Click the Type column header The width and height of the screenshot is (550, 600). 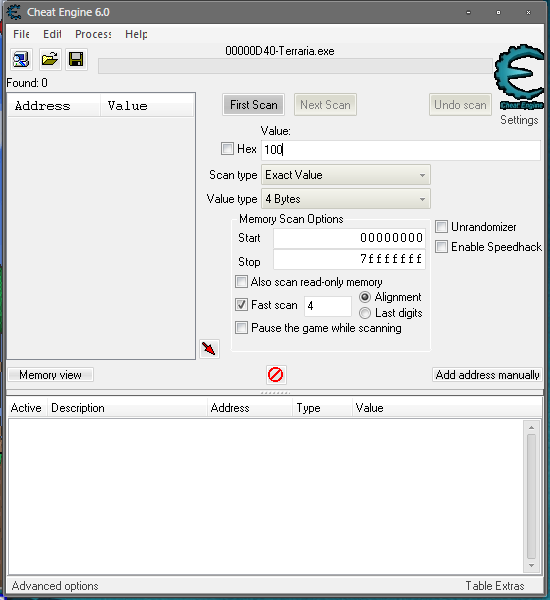(323, 408)
